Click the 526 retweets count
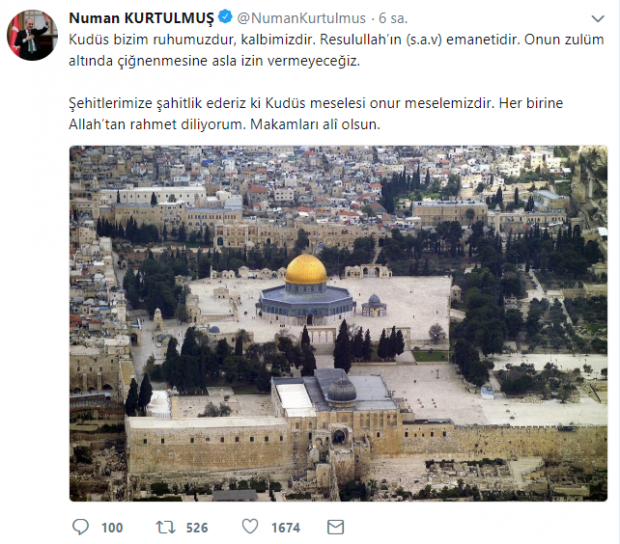Screen dimensions: 620x544 (197, 528)
